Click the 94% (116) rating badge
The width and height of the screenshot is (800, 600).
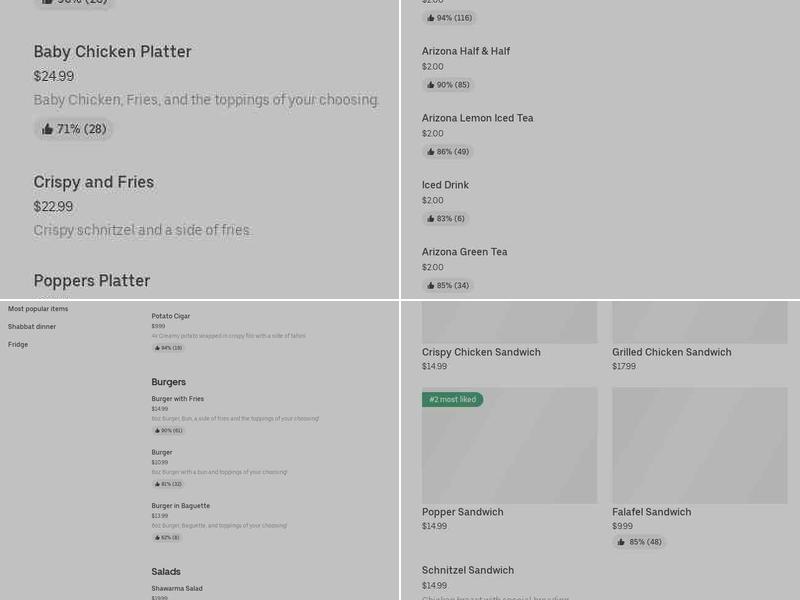[x=449, y=18]
